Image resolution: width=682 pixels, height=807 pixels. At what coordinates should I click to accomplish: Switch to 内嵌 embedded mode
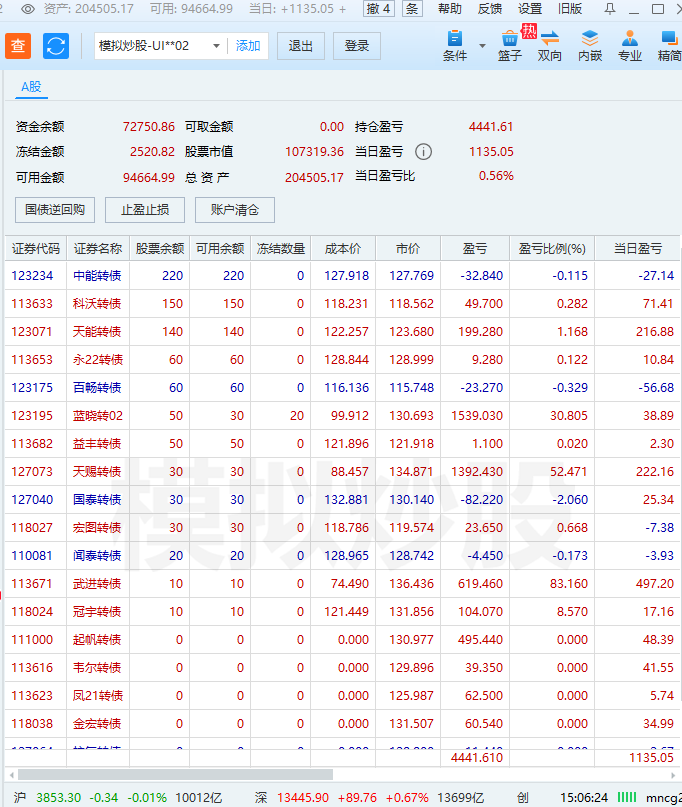tap(590, 45)
